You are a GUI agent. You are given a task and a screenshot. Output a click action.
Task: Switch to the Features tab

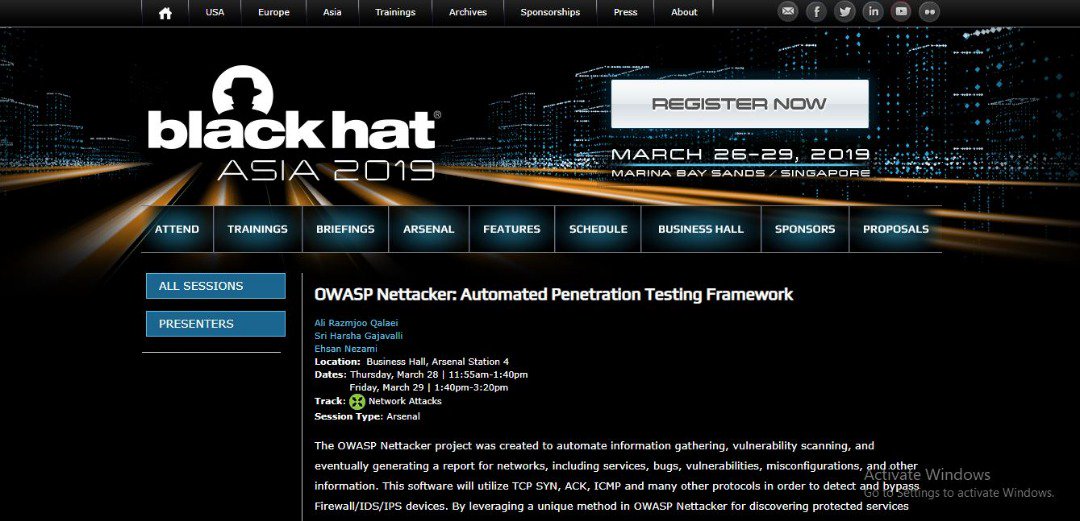[512, 229]
